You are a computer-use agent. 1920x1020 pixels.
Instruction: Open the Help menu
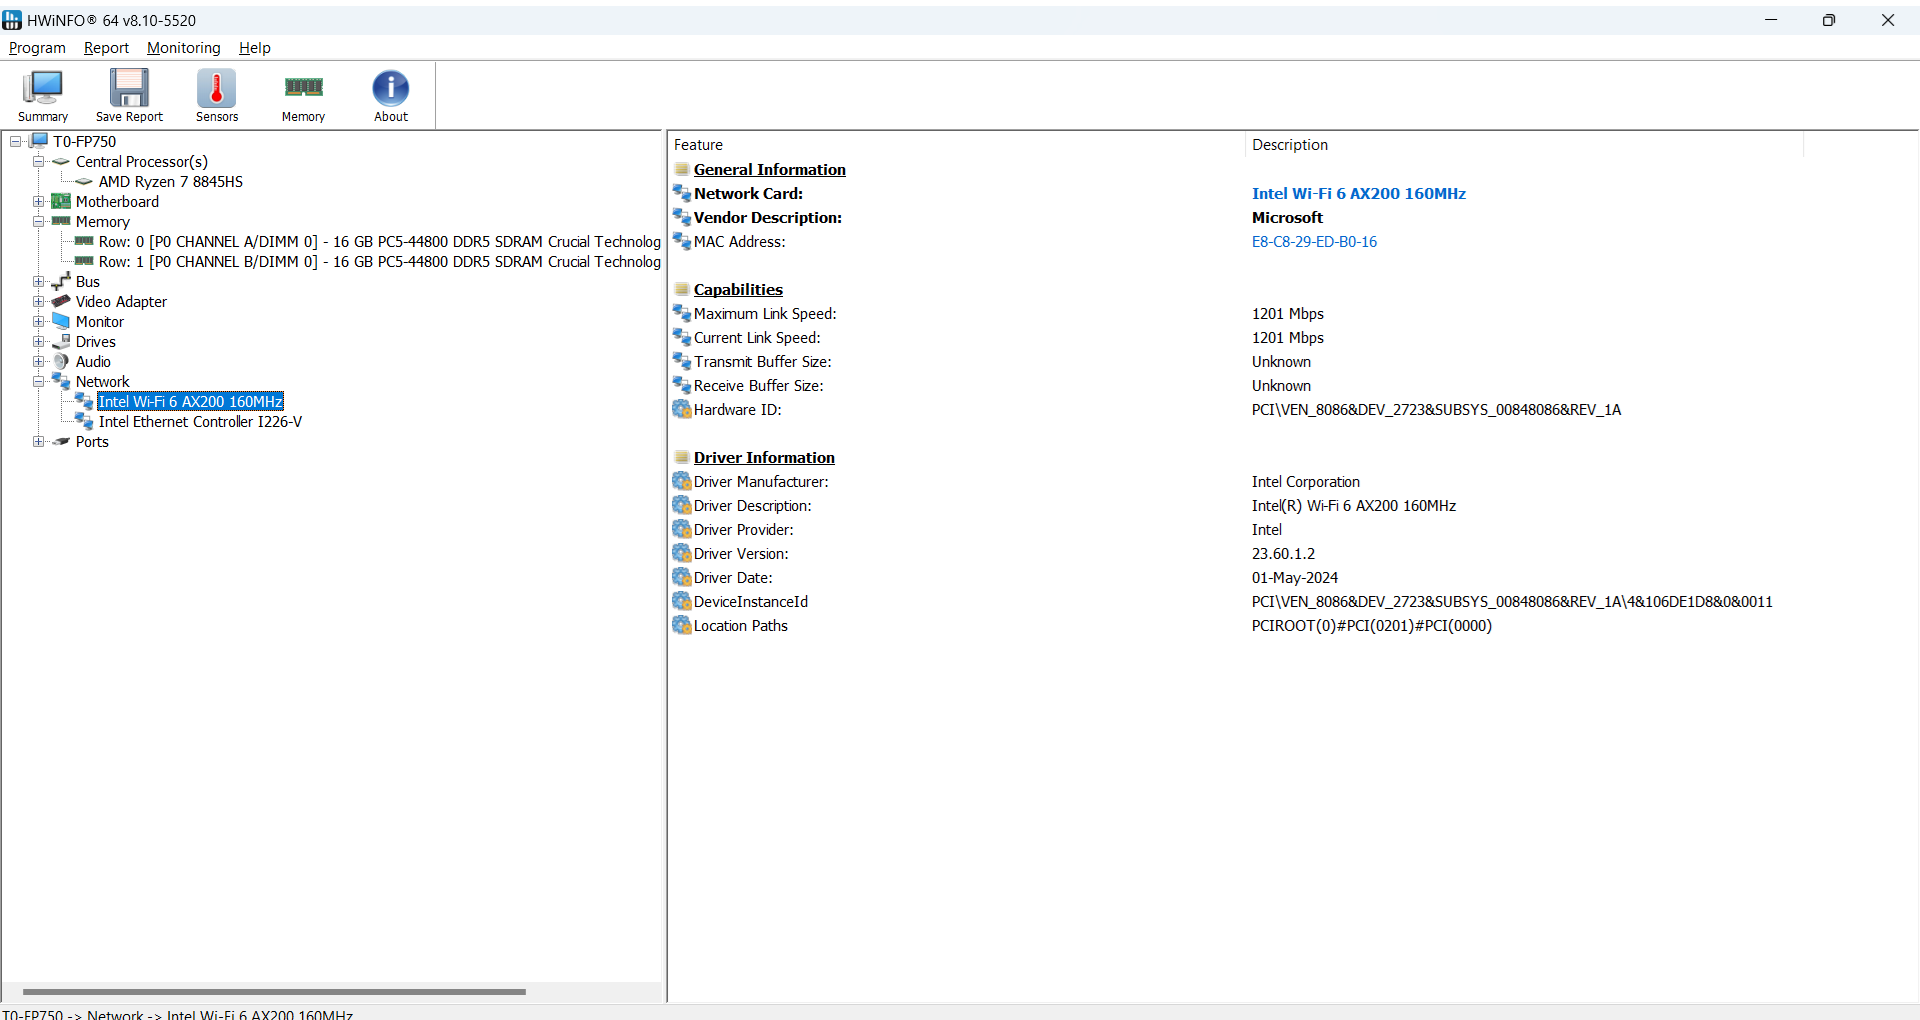254,48
